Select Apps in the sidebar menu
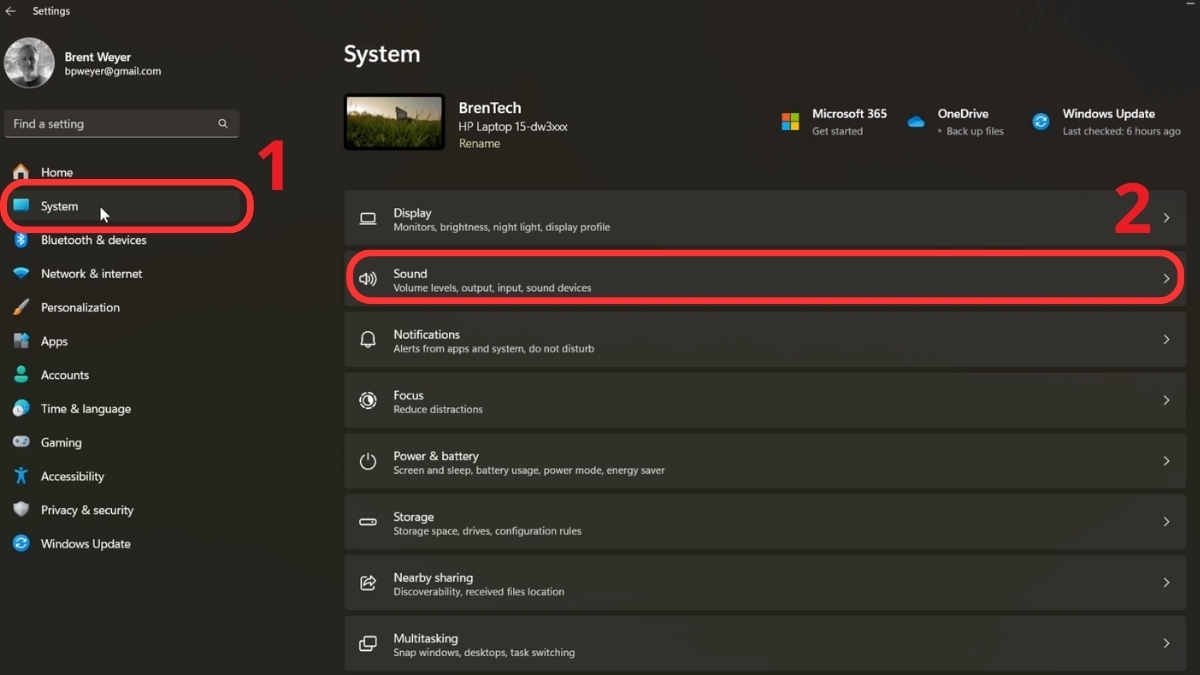The height and width of the screenshot is (675, 1200). pyautogui.click(x=54, y=341)
